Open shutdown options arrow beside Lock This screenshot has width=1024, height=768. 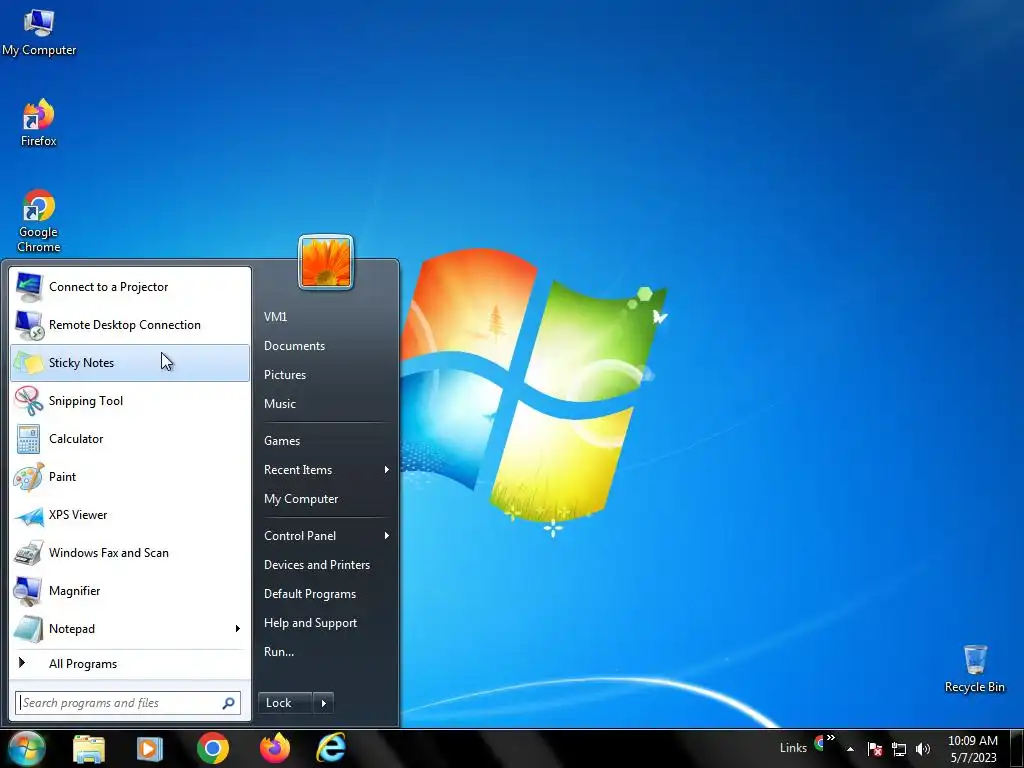coord(323,703)
